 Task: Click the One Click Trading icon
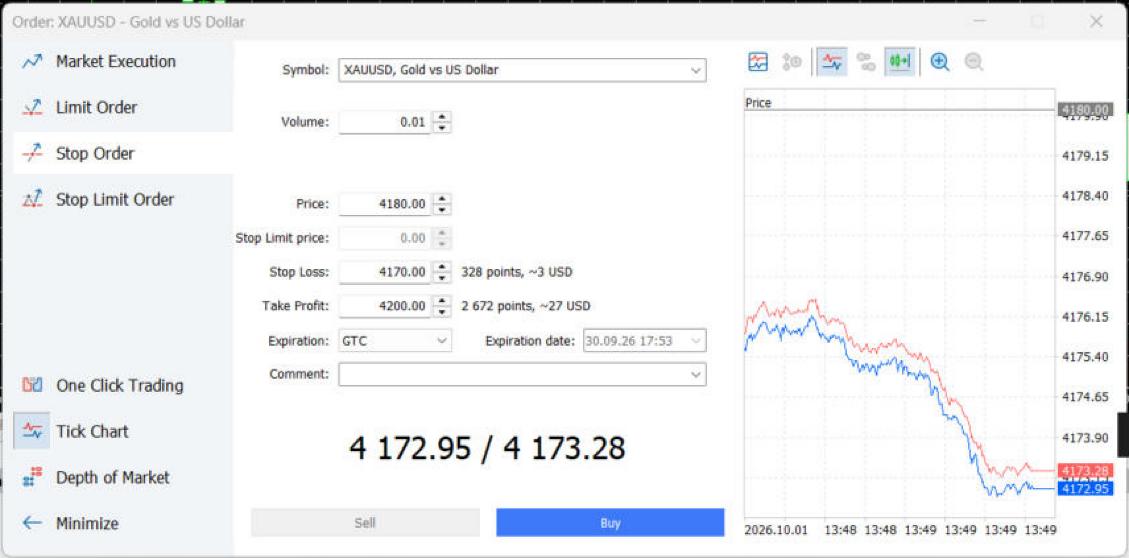tap(32, 385)
